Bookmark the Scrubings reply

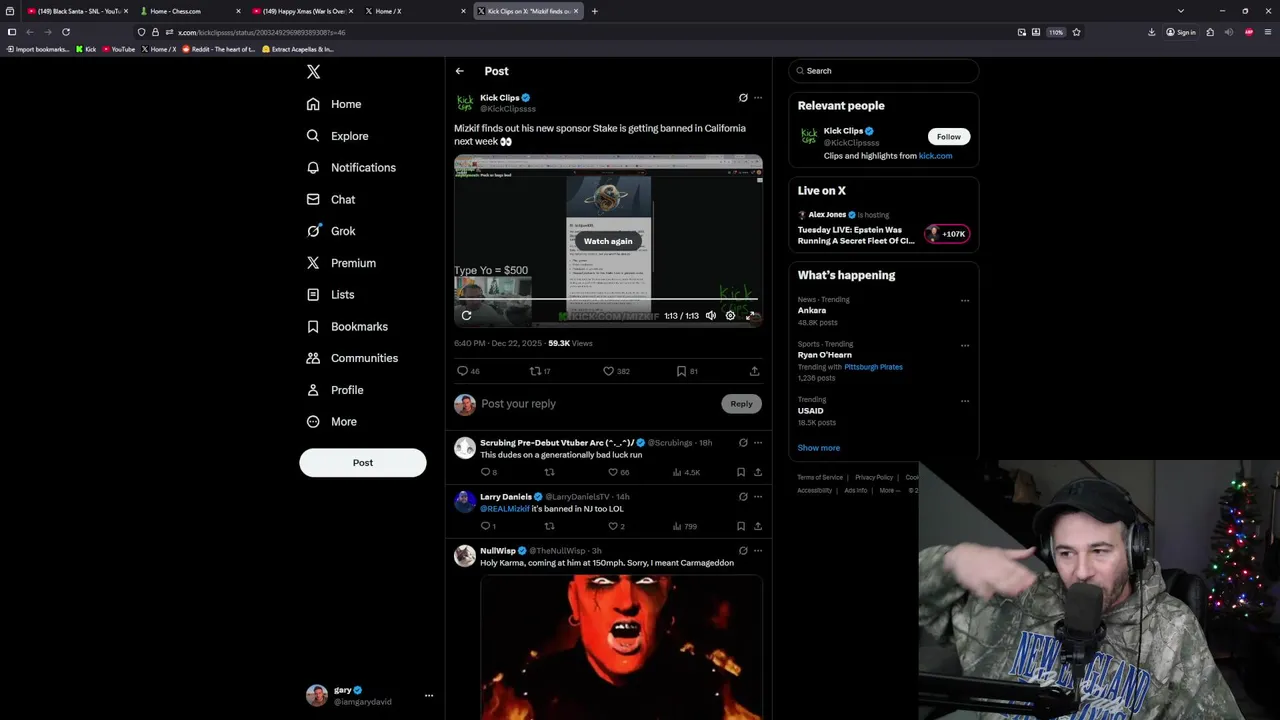click(x=741, y=472)
